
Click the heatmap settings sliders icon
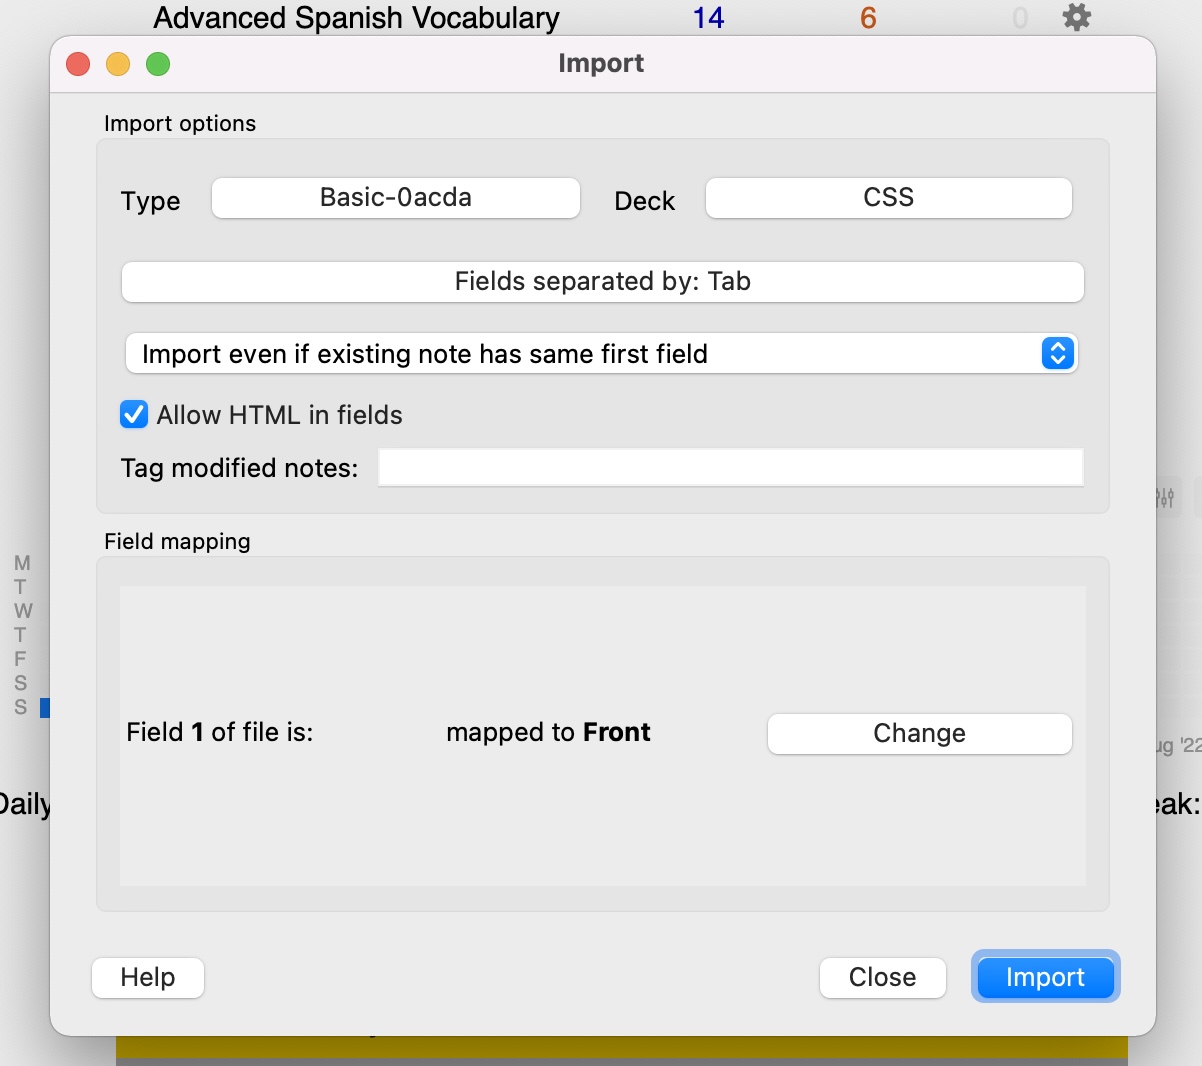(x=1165, y=497)
